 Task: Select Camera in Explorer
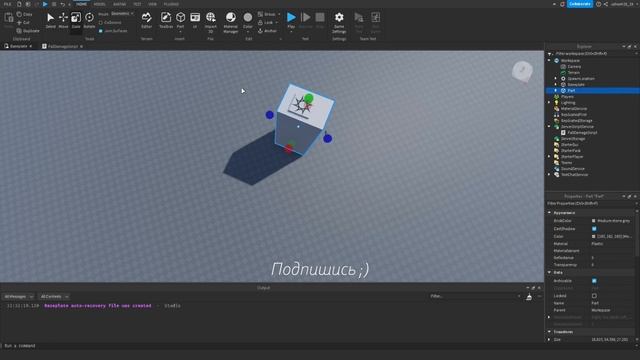tap(574, 66)
